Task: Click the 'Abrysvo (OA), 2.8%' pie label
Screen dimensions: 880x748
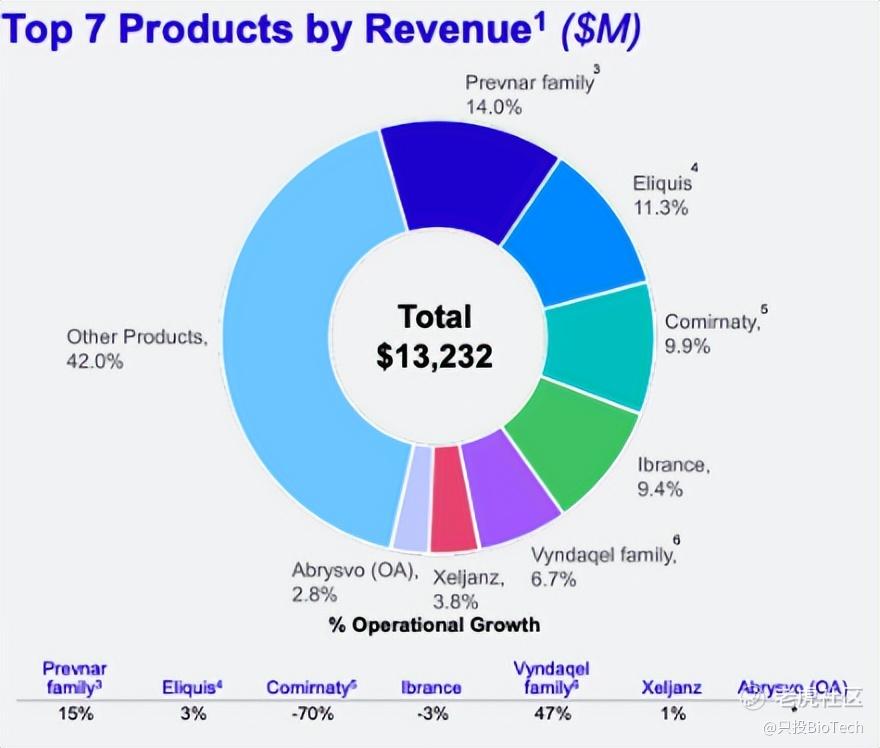Action: 355,582
